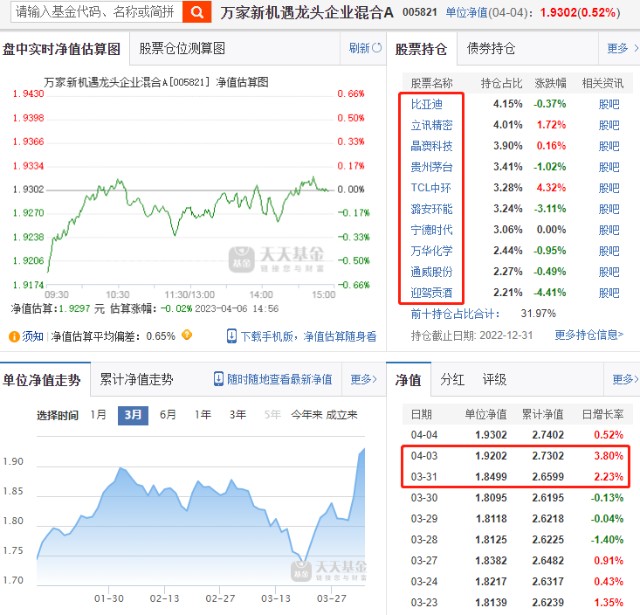Click the 1.9202 unit value for 04-03
Viewport: 640px width, 615px height.
(x=491, y=456)
